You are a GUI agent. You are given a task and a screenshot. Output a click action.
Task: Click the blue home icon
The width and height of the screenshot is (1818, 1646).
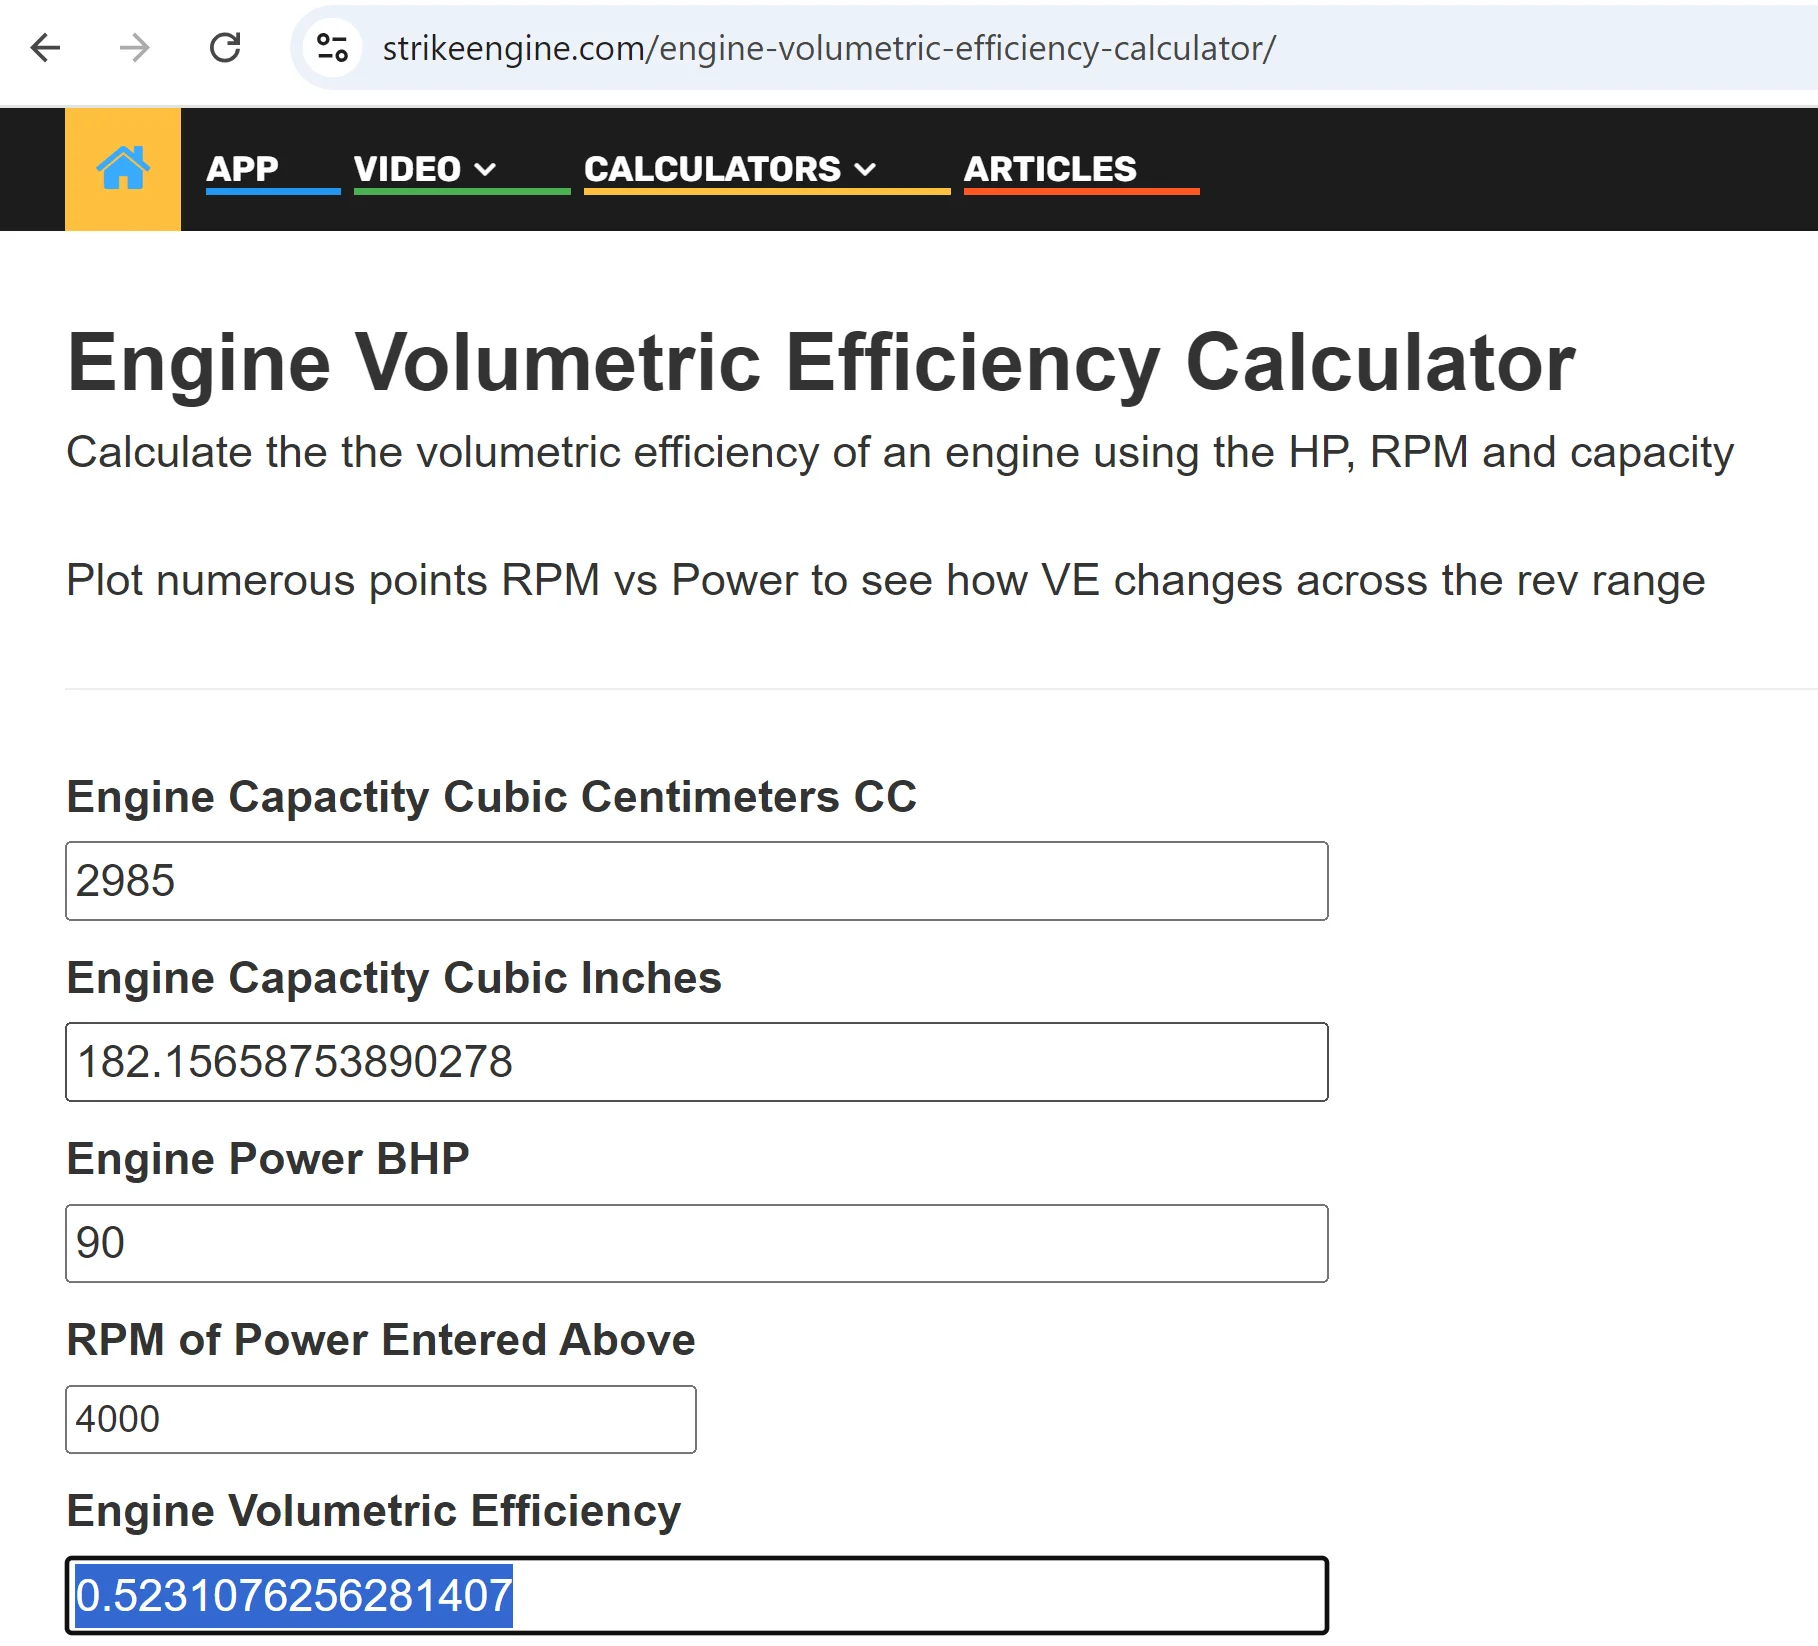[x=123, y=168]
